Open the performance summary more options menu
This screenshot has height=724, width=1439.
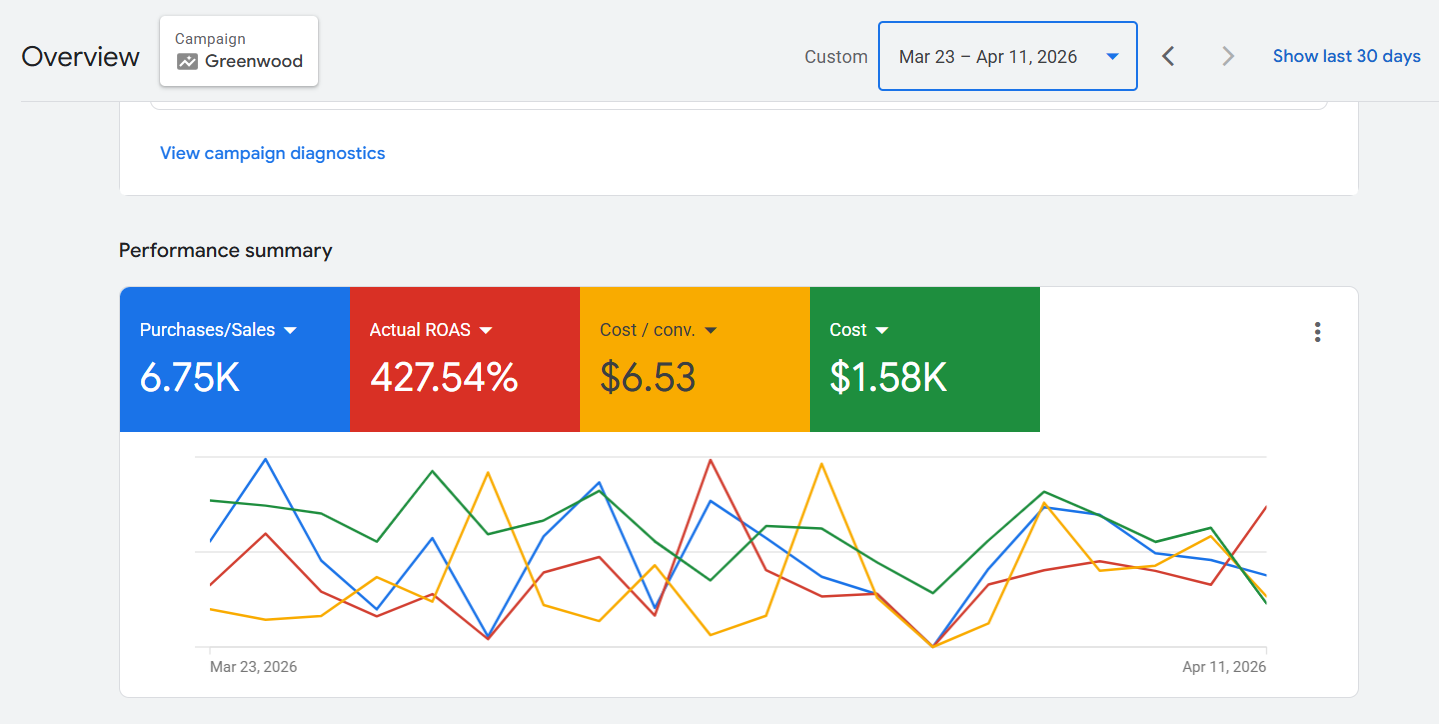click(x=1317, y=332)
